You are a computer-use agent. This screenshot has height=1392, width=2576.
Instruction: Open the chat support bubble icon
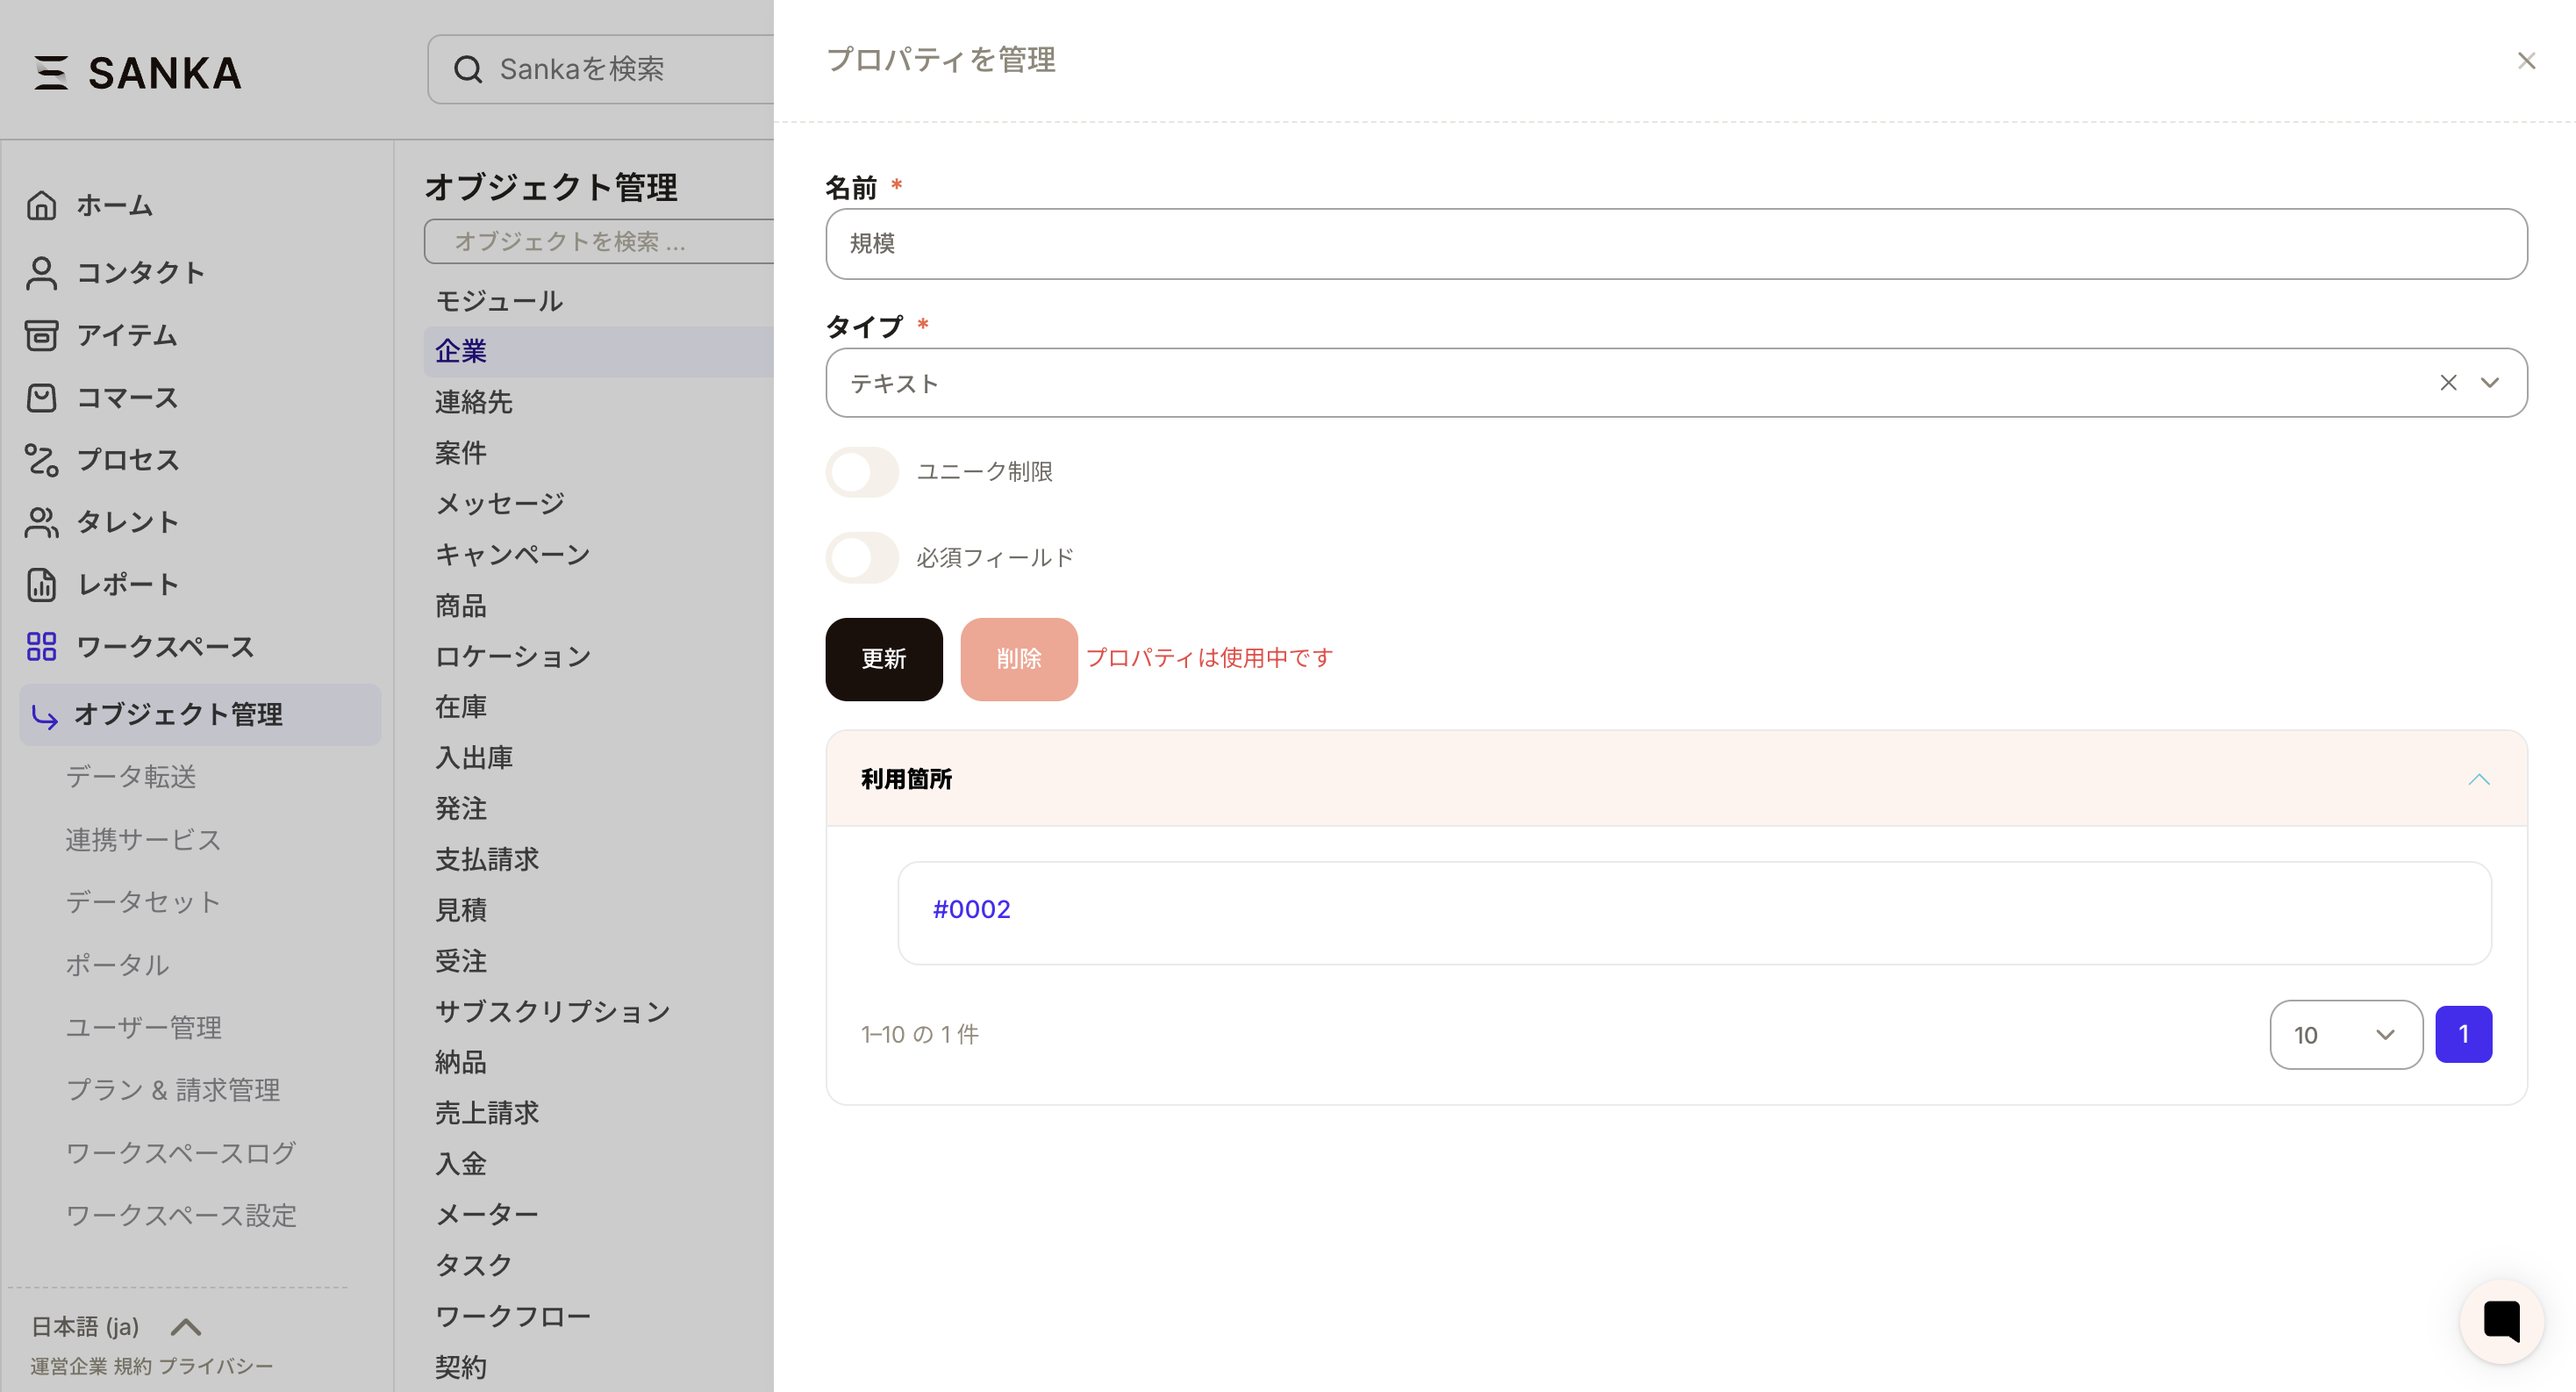[2501, 1320]
